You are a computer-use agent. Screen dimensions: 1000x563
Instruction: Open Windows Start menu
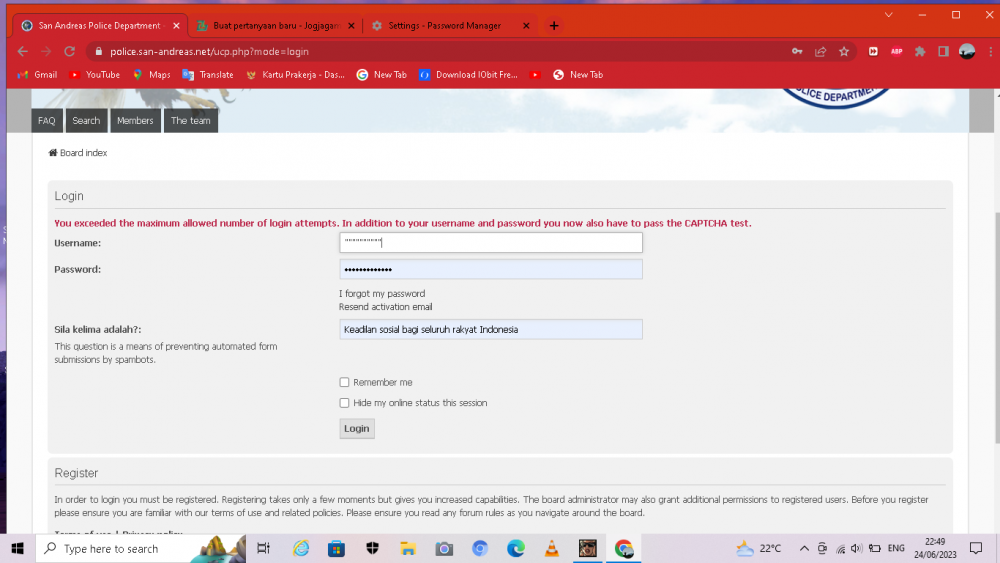[17, 548]
